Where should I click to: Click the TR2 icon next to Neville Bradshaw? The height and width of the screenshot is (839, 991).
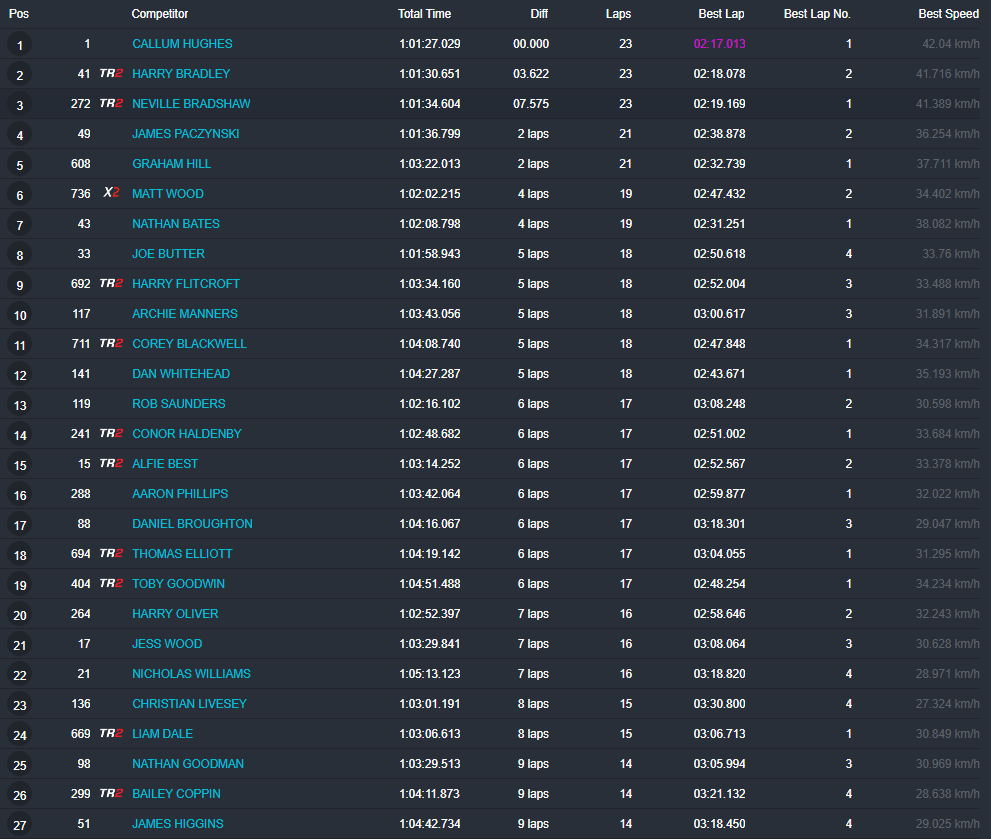coord(111,104)
